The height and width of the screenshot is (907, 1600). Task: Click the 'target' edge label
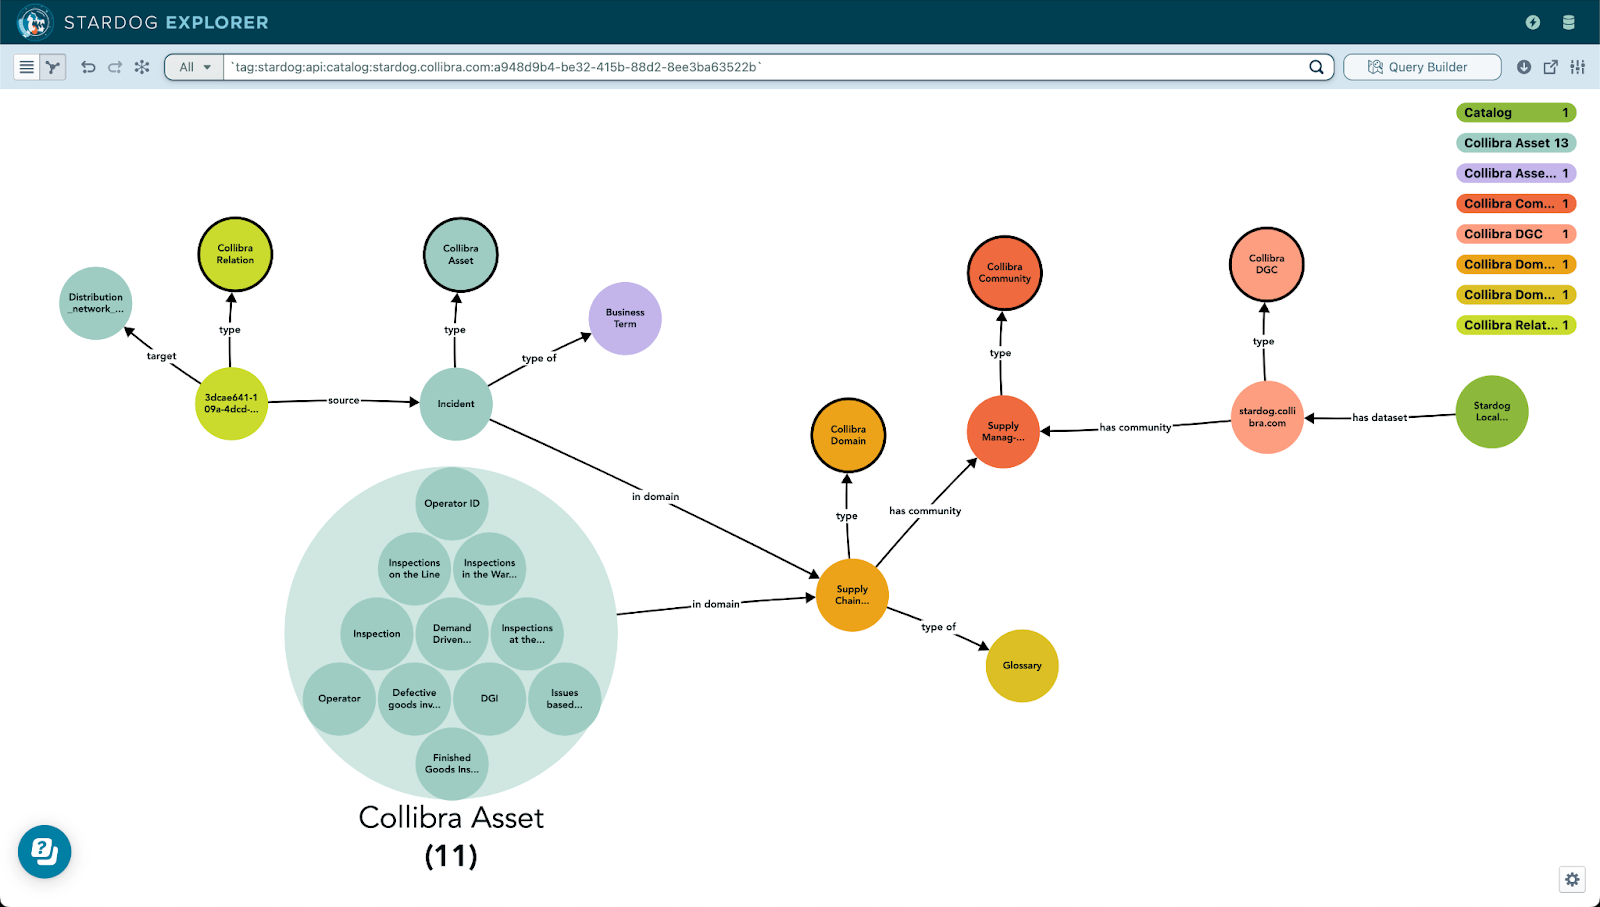tap(161, 356)
